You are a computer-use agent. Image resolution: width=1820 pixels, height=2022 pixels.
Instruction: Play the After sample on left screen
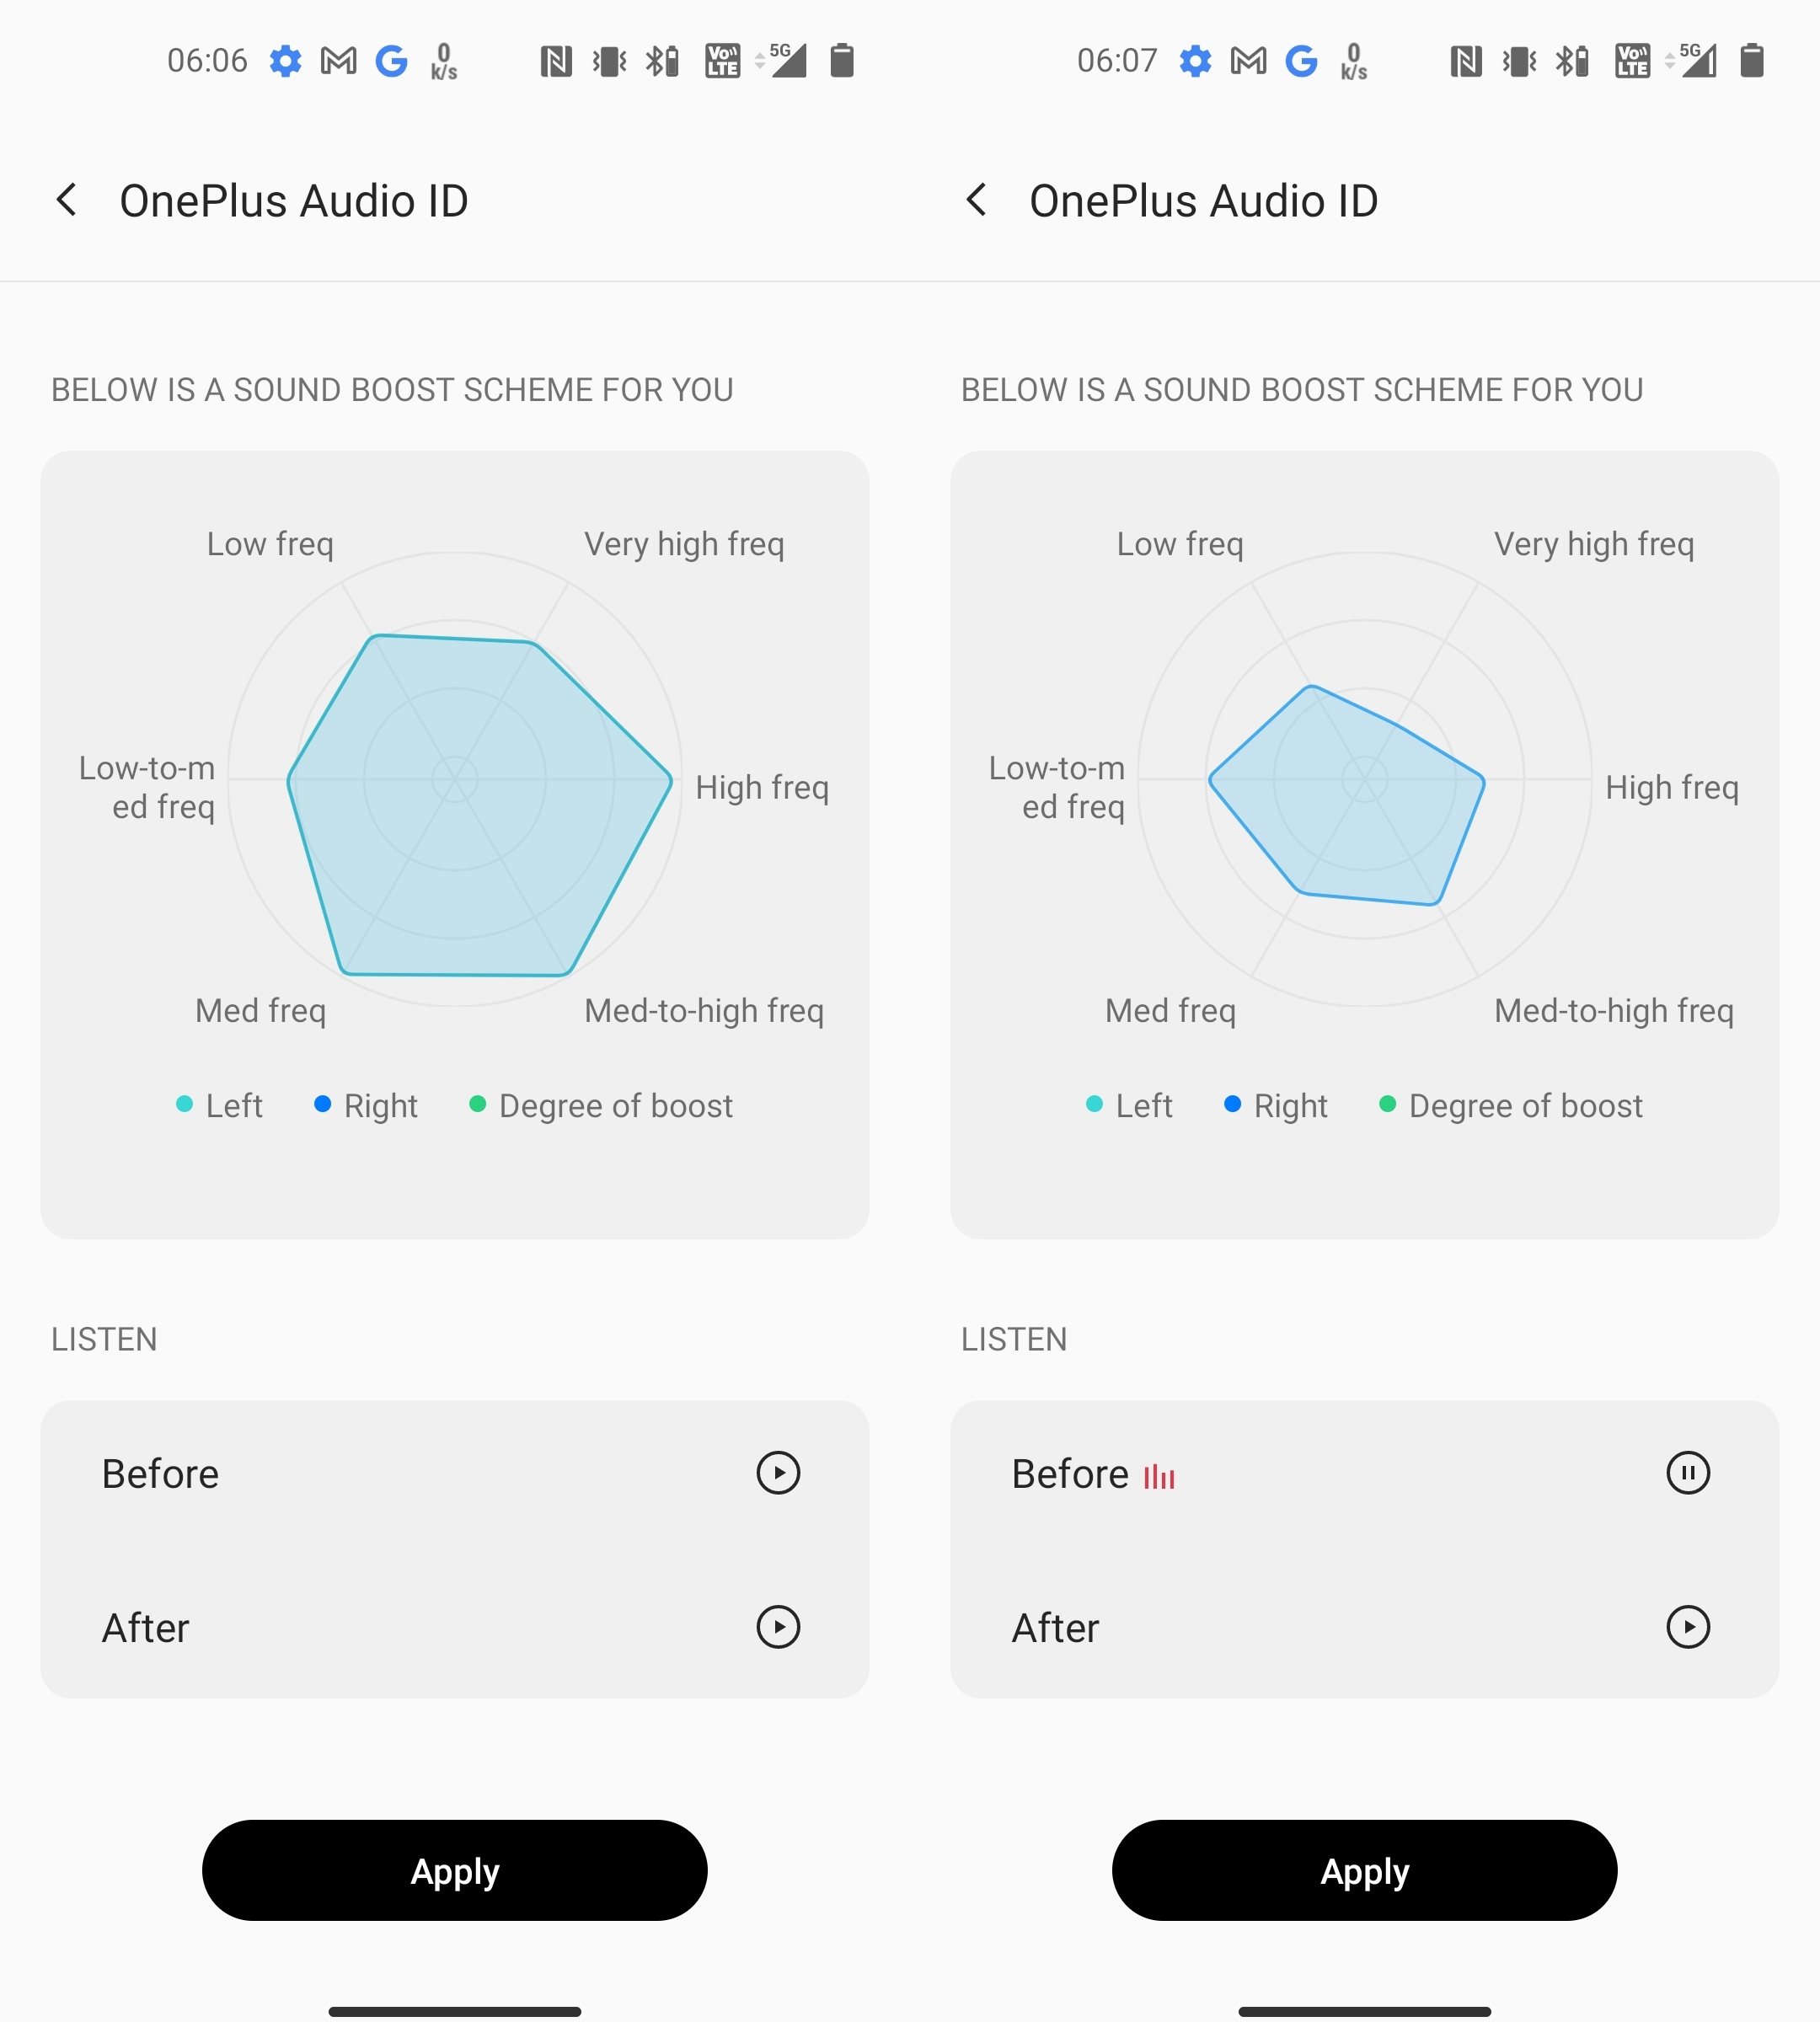(778, 1627)
